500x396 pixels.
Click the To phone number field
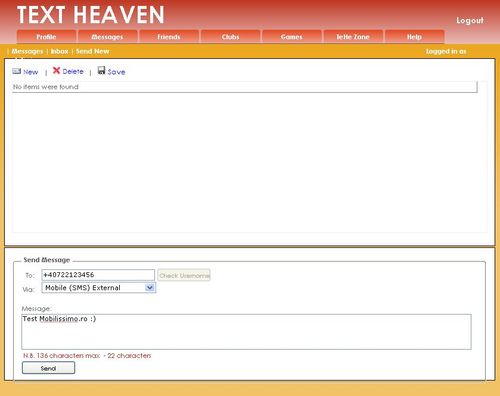pyautogui.click(x=98, y=275)
